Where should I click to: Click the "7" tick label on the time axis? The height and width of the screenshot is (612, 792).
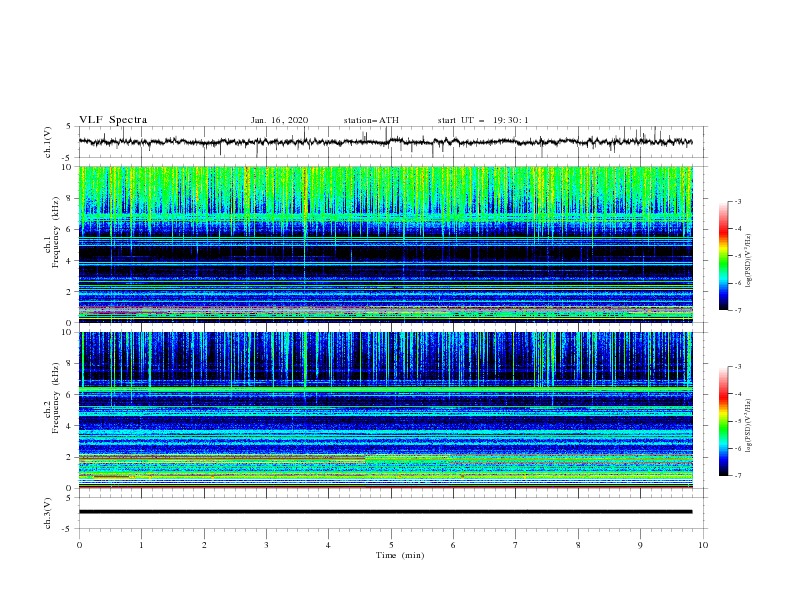[x=516, y=545]
